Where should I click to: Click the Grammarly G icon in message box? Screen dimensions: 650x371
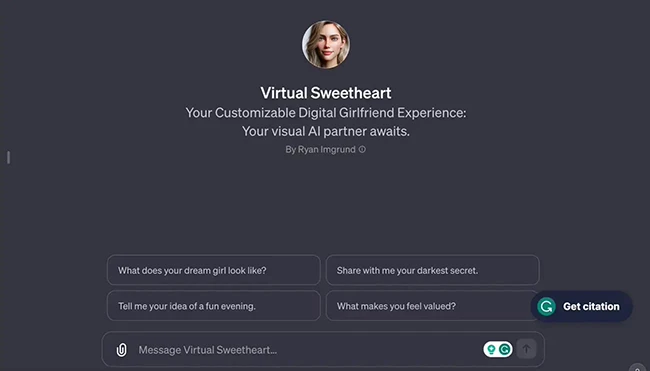point(505,349)
